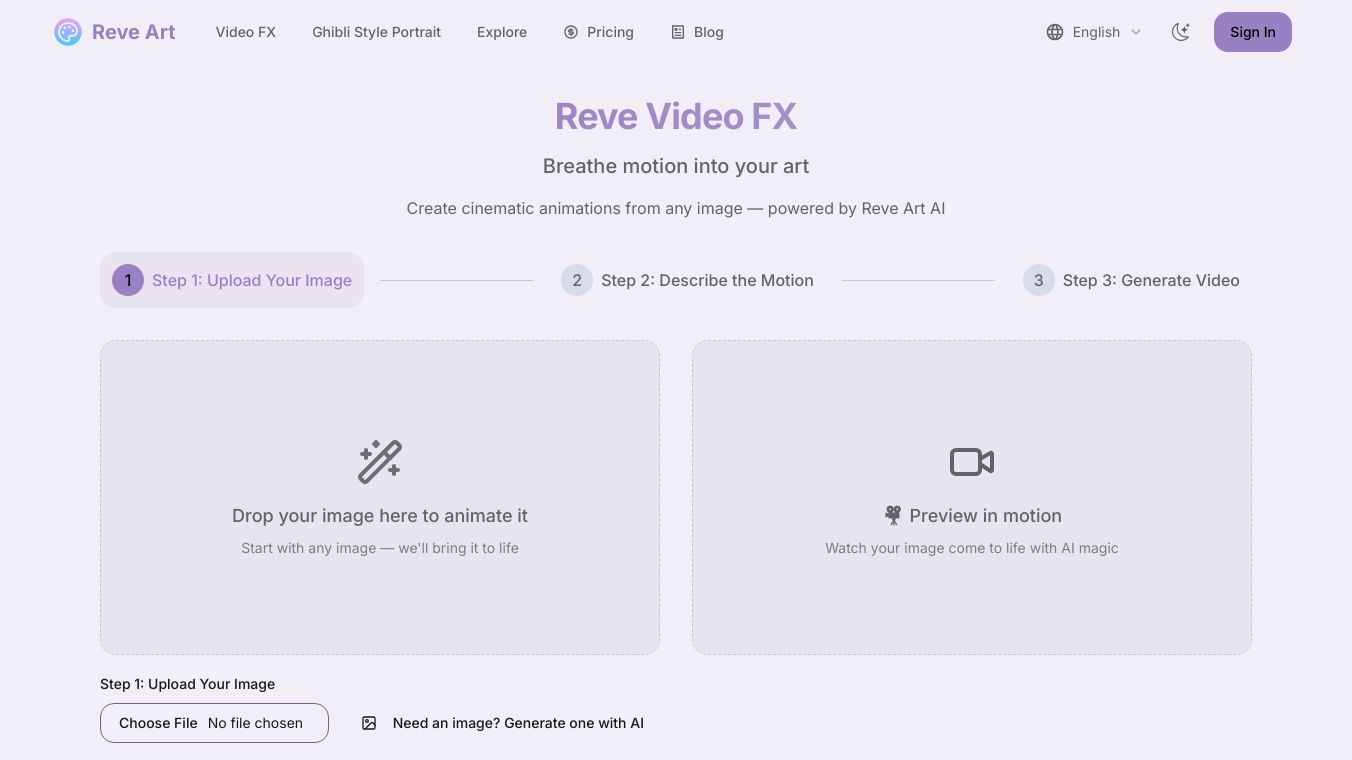Open 'Need an image? Generate one with AI'
This screenshot has height=760, width=1352.
pyautogui.click(x=518, y=723)
